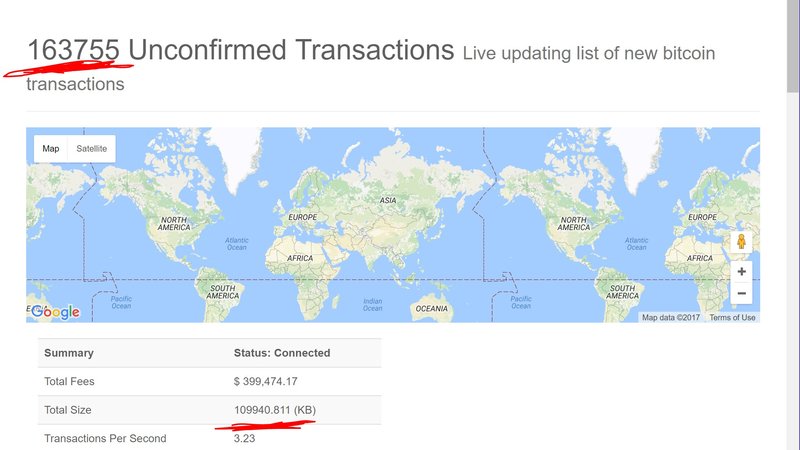Click the Indian Ocean map label
The image size is (800, 450).
pos(372,304)
